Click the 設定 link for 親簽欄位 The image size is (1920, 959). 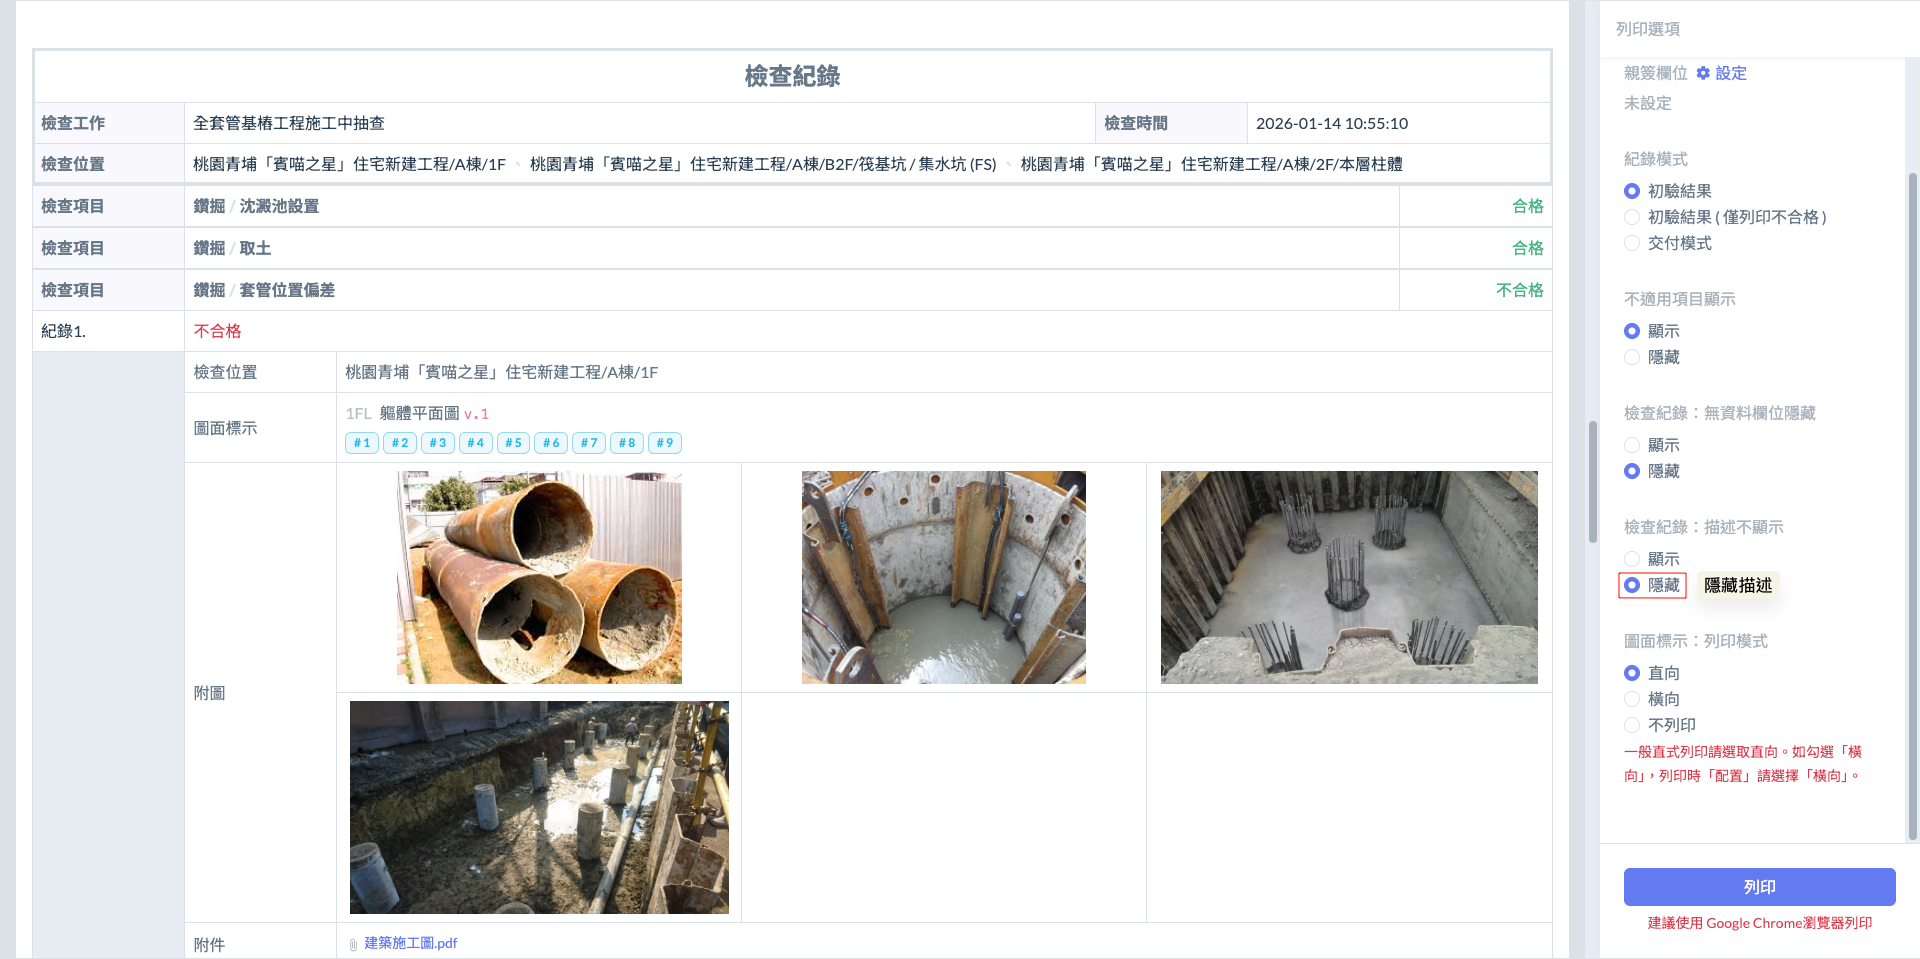coord(1731,73)
